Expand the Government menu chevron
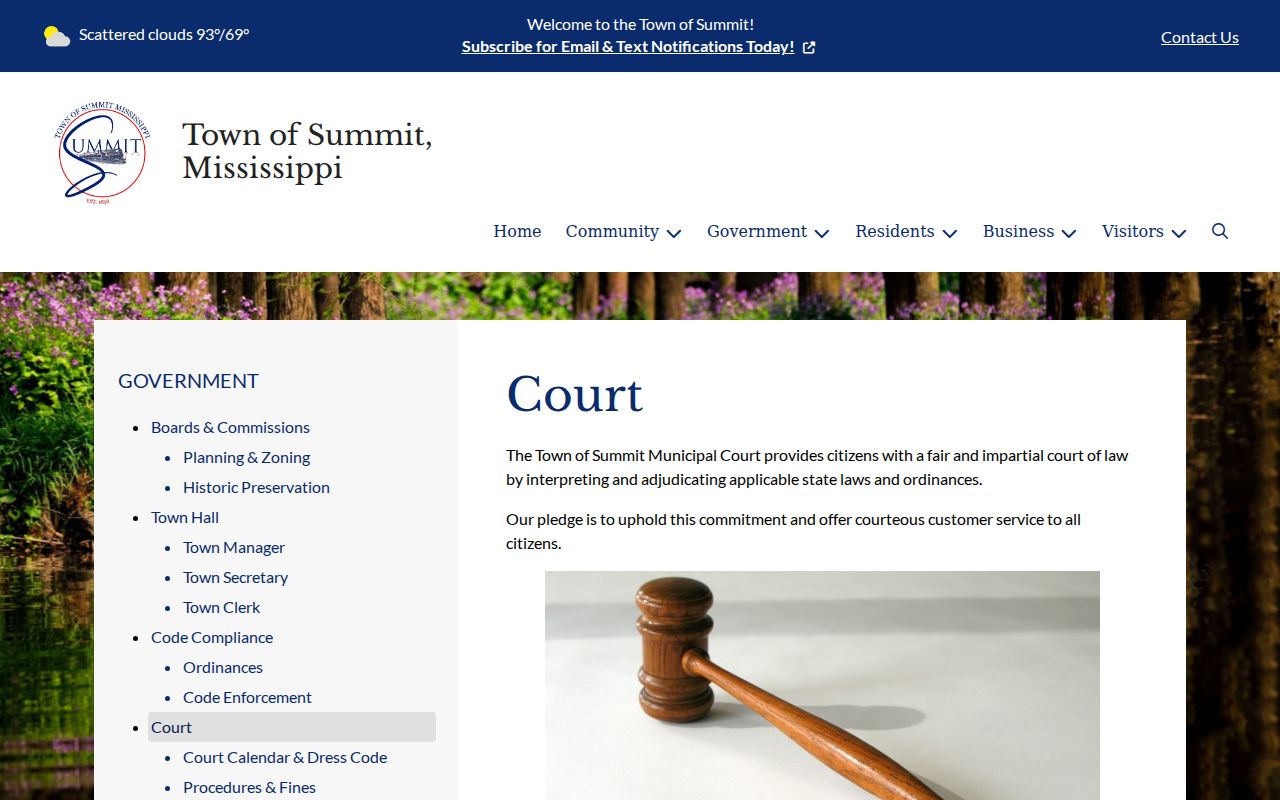This screenshot has height=800, width=1280. (822, 233)
